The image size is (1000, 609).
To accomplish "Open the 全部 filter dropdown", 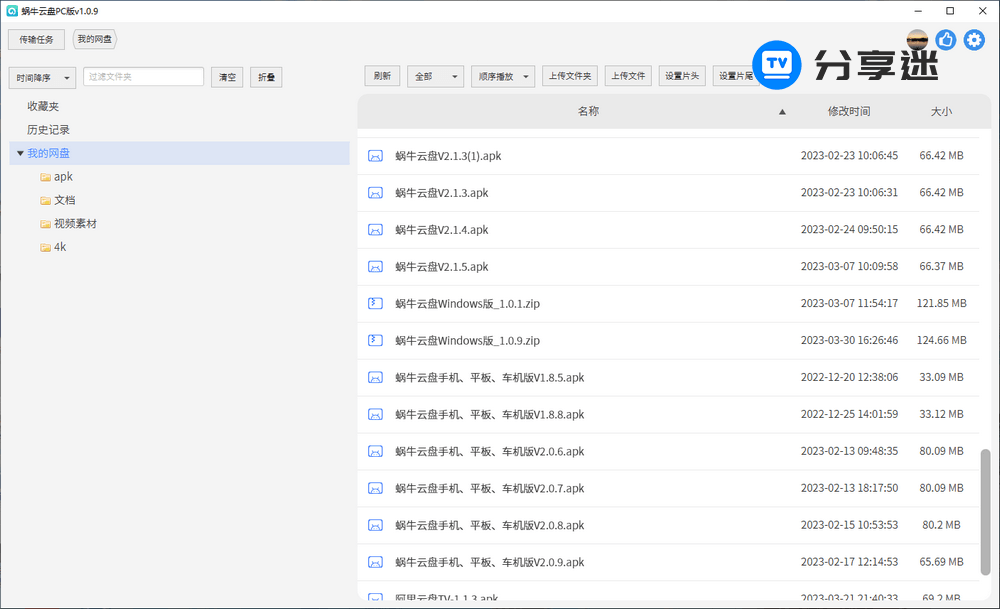I will click(x=435, y=75).
